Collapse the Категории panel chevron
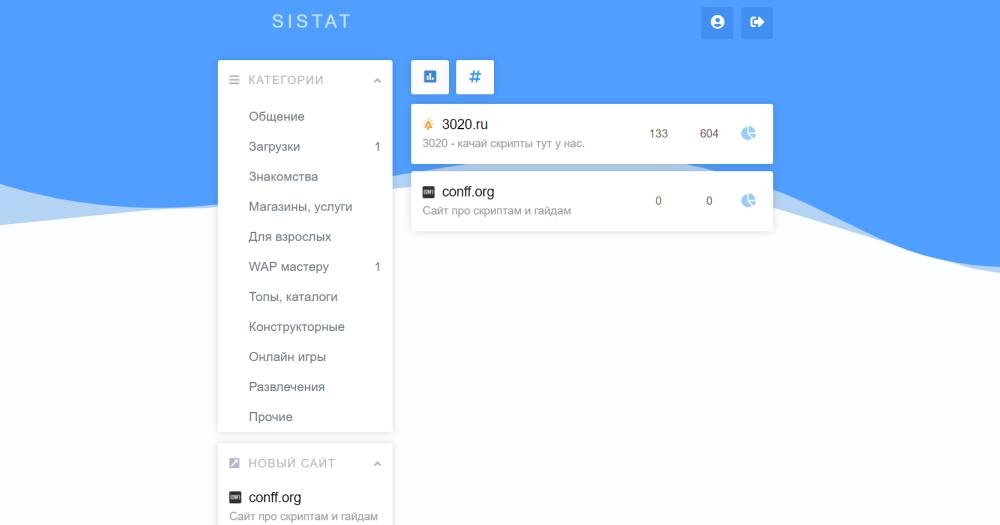 point(377,81)
